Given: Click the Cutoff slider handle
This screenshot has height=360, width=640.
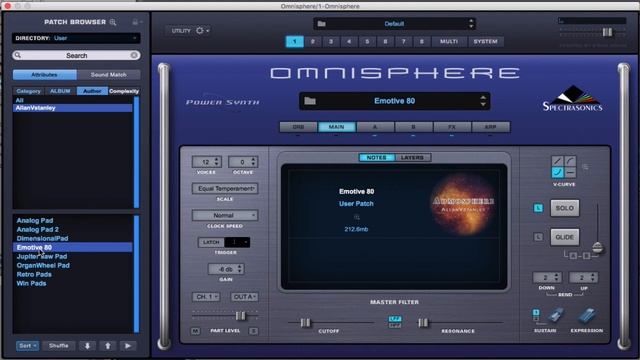Looking at the screenshot, I should click(305, 323).
